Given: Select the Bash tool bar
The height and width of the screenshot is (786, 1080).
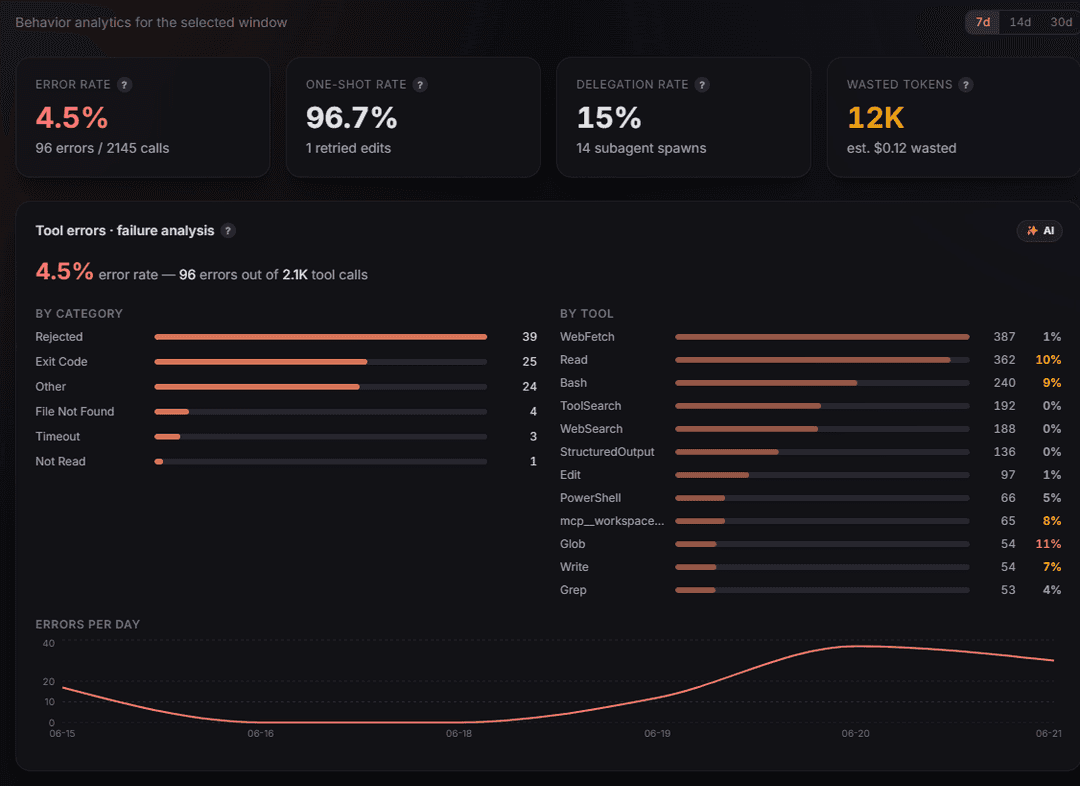Looking at the screenshot, I should pos(822,383).
